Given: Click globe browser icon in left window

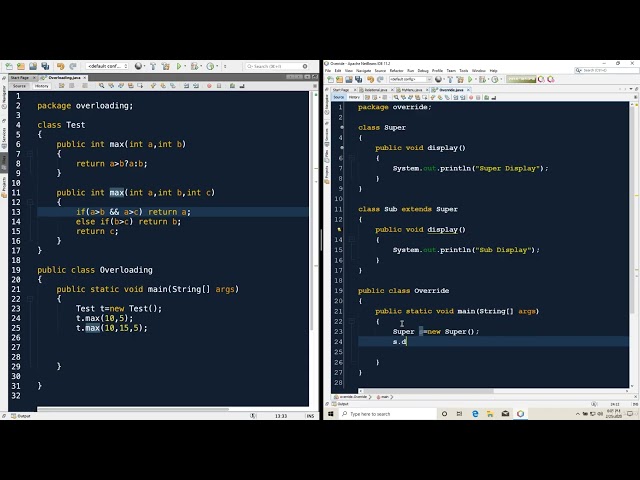Looking at the screenshot, I should tap(138, 66).
